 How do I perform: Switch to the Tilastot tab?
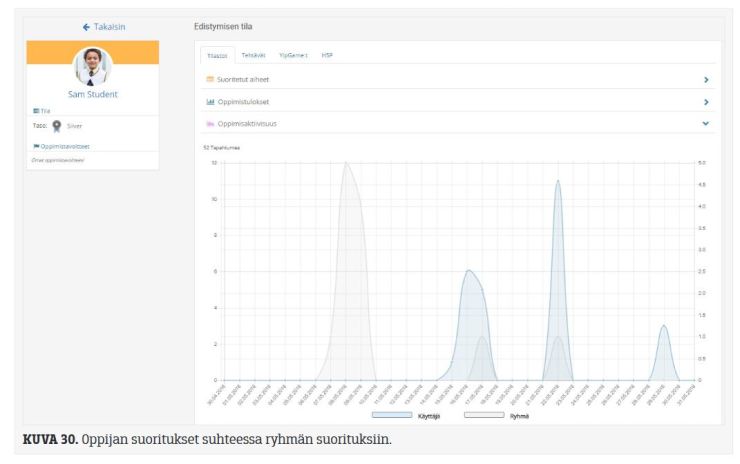216,55
